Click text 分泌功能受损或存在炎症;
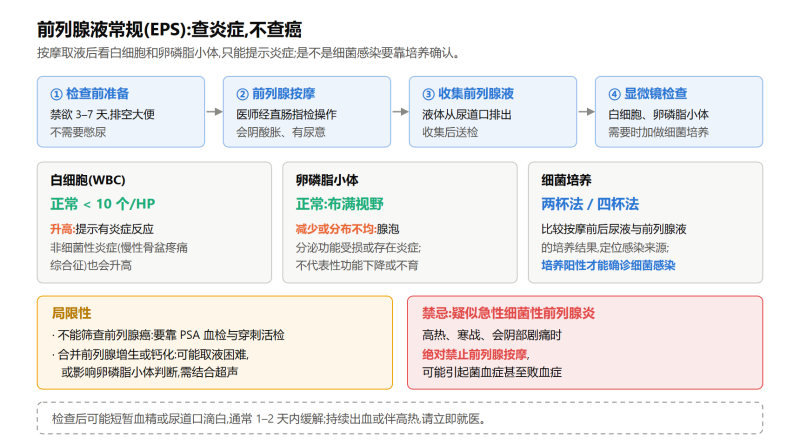This screenshot has height=445, width=800. coord(358,248)
